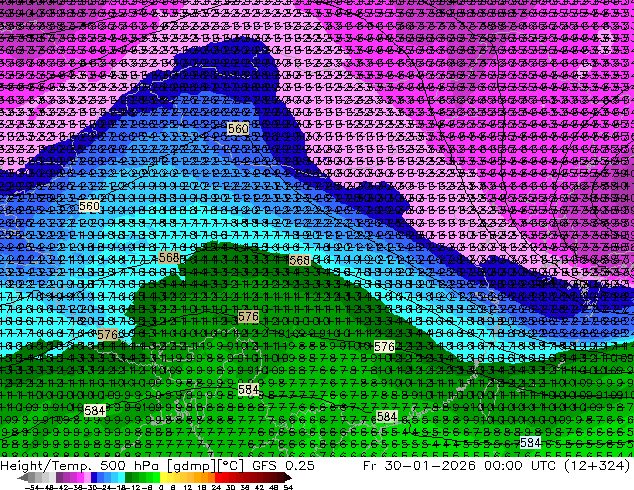Click the '24' legend value
Screen dimensions: 634x490
point(216,487)
